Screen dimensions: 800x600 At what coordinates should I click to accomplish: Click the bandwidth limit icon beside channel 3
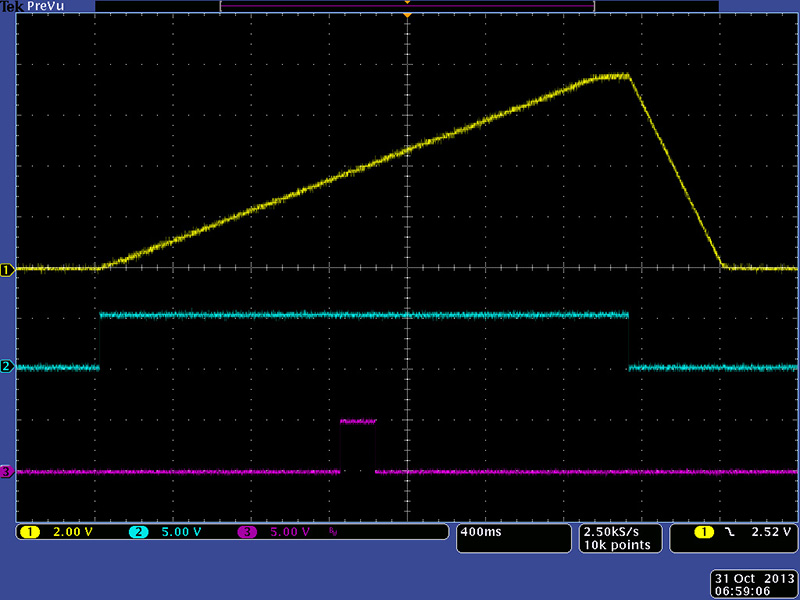(333, 532)
